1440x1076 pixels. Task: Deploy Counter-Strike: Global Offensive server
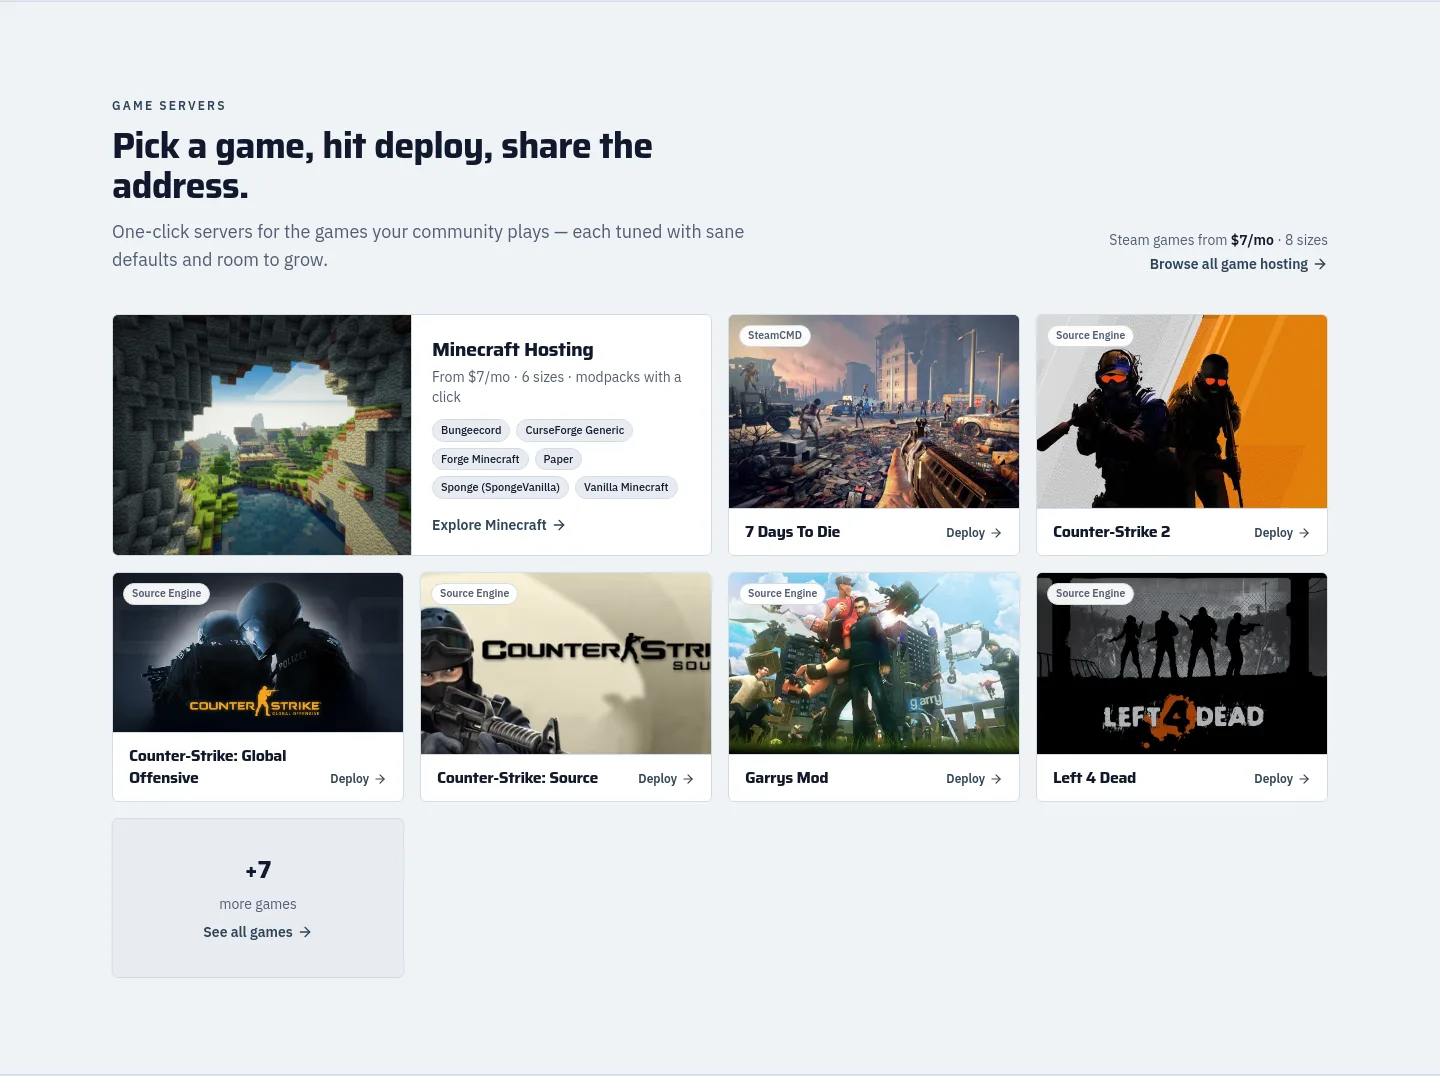tap(358, 779)
